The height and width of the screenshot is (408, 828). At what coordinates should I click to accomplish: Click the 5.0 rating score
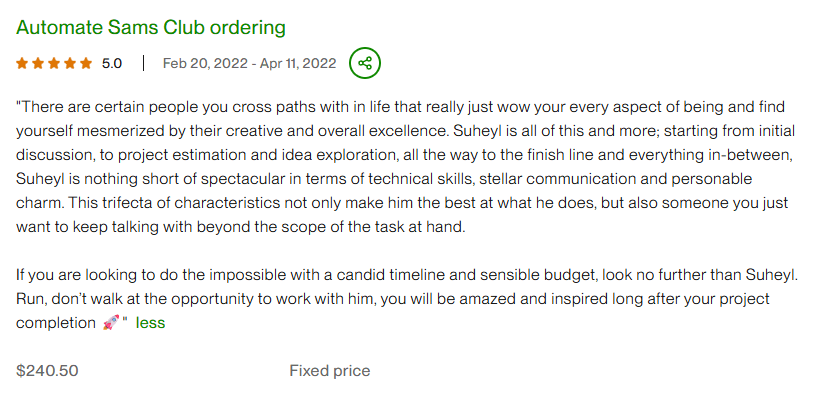112,63
